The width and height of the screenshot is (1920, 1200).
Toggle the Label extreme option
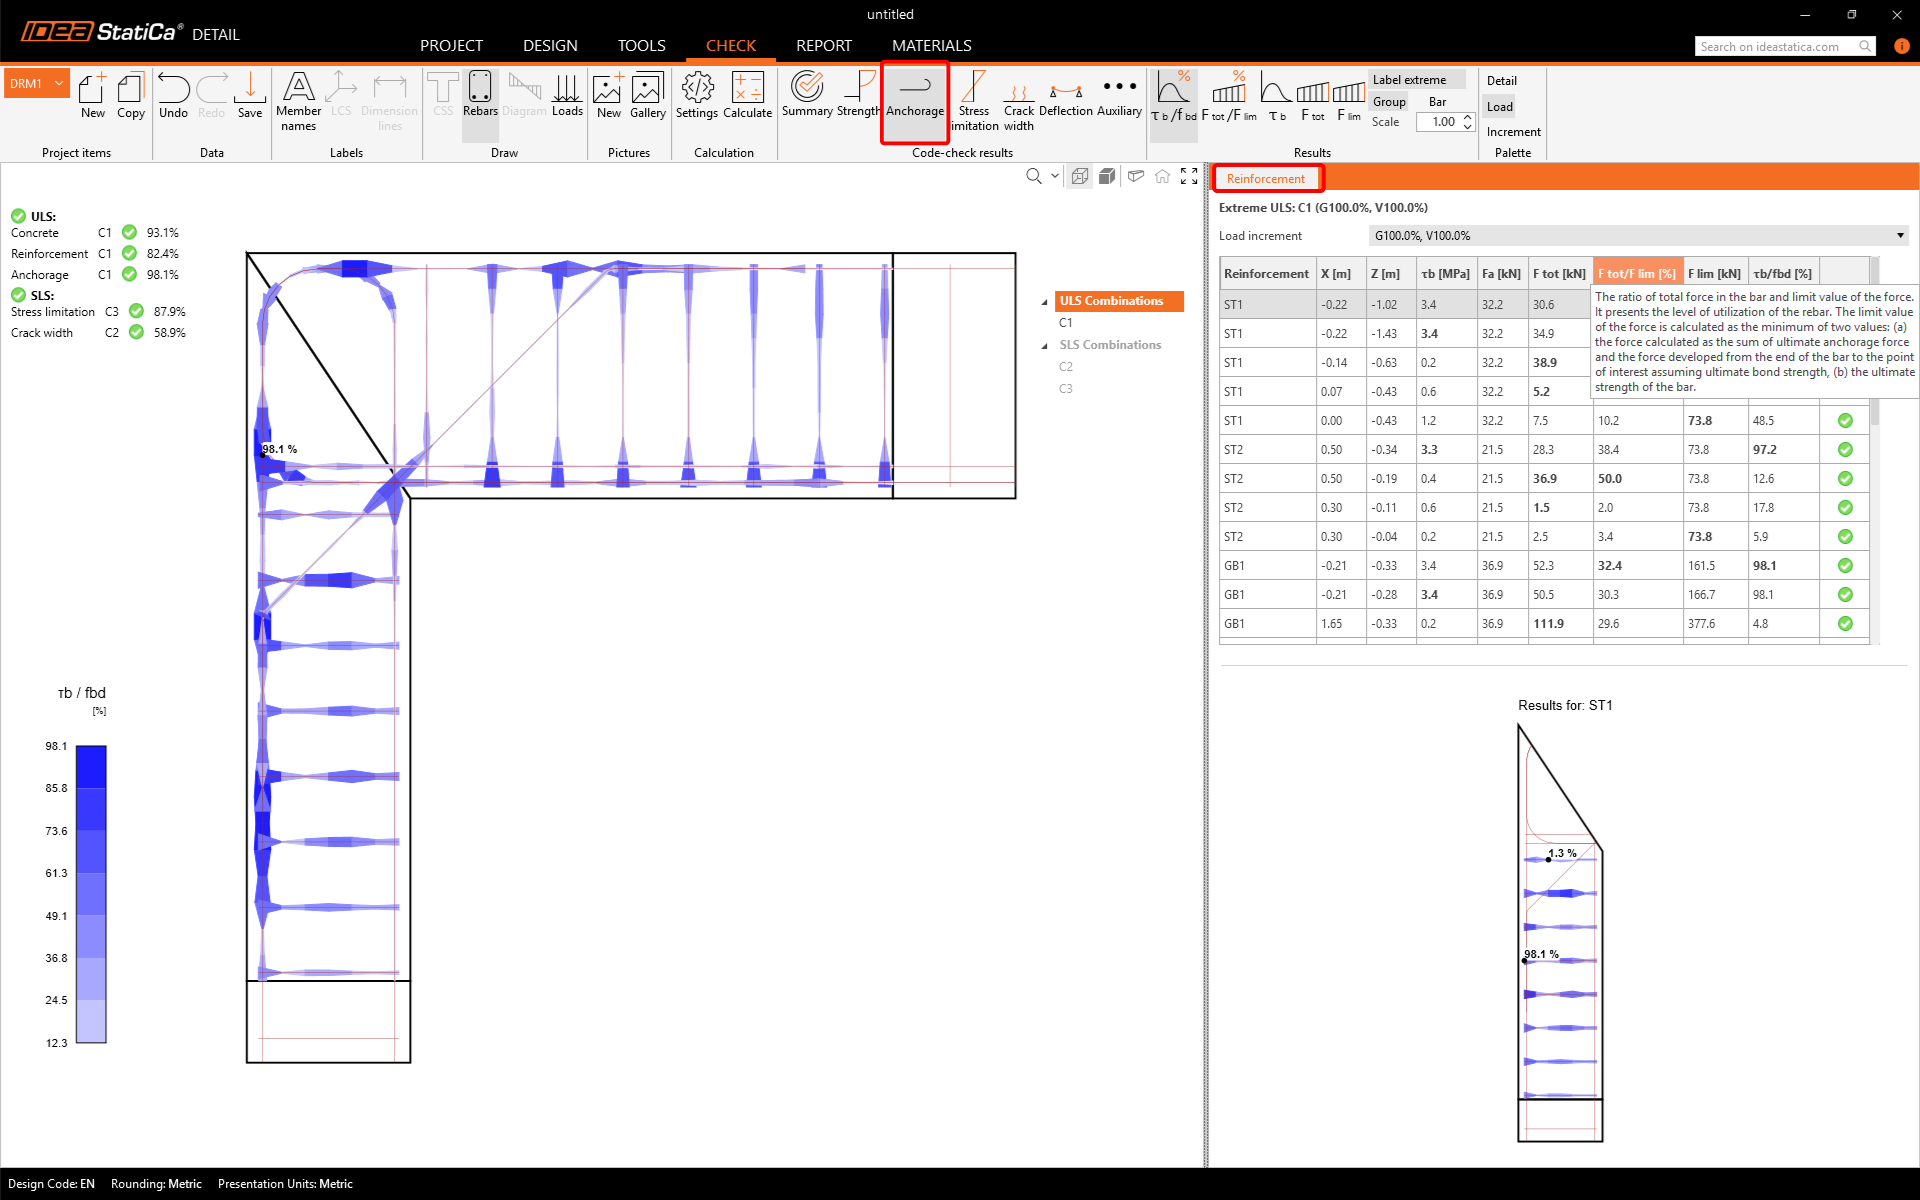1409,80
